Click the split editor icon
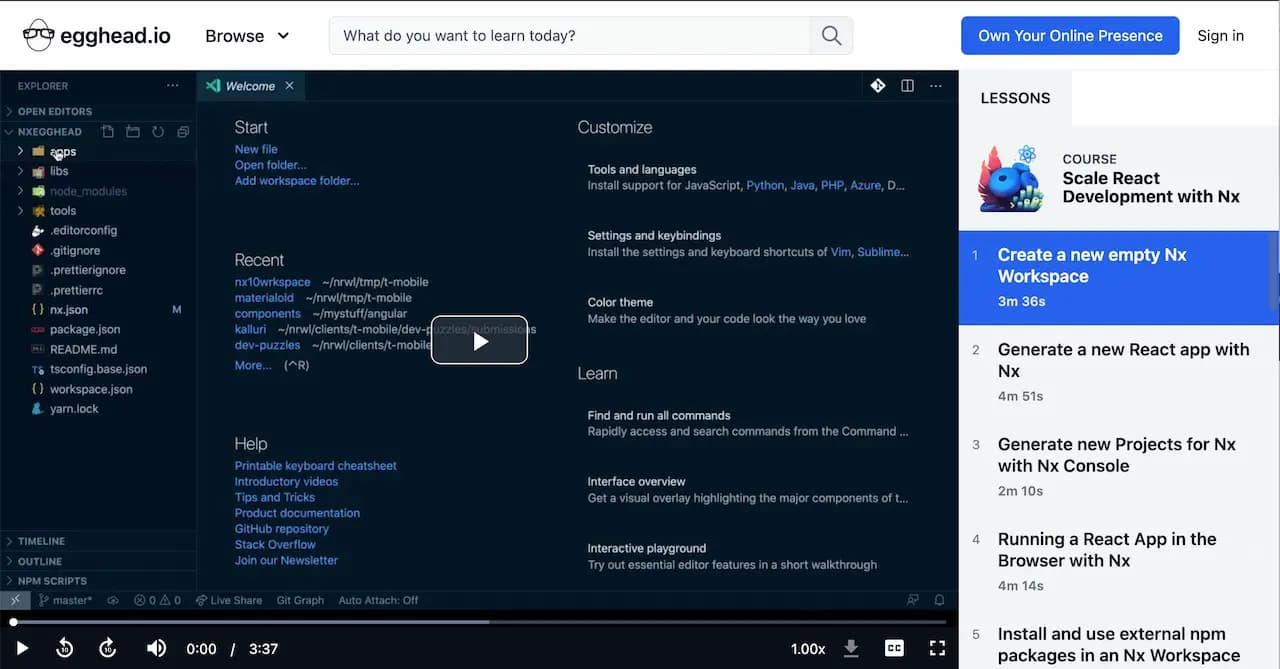Image resolution: width=1280 pixels, height=669 pixels. tap(907, 86)
